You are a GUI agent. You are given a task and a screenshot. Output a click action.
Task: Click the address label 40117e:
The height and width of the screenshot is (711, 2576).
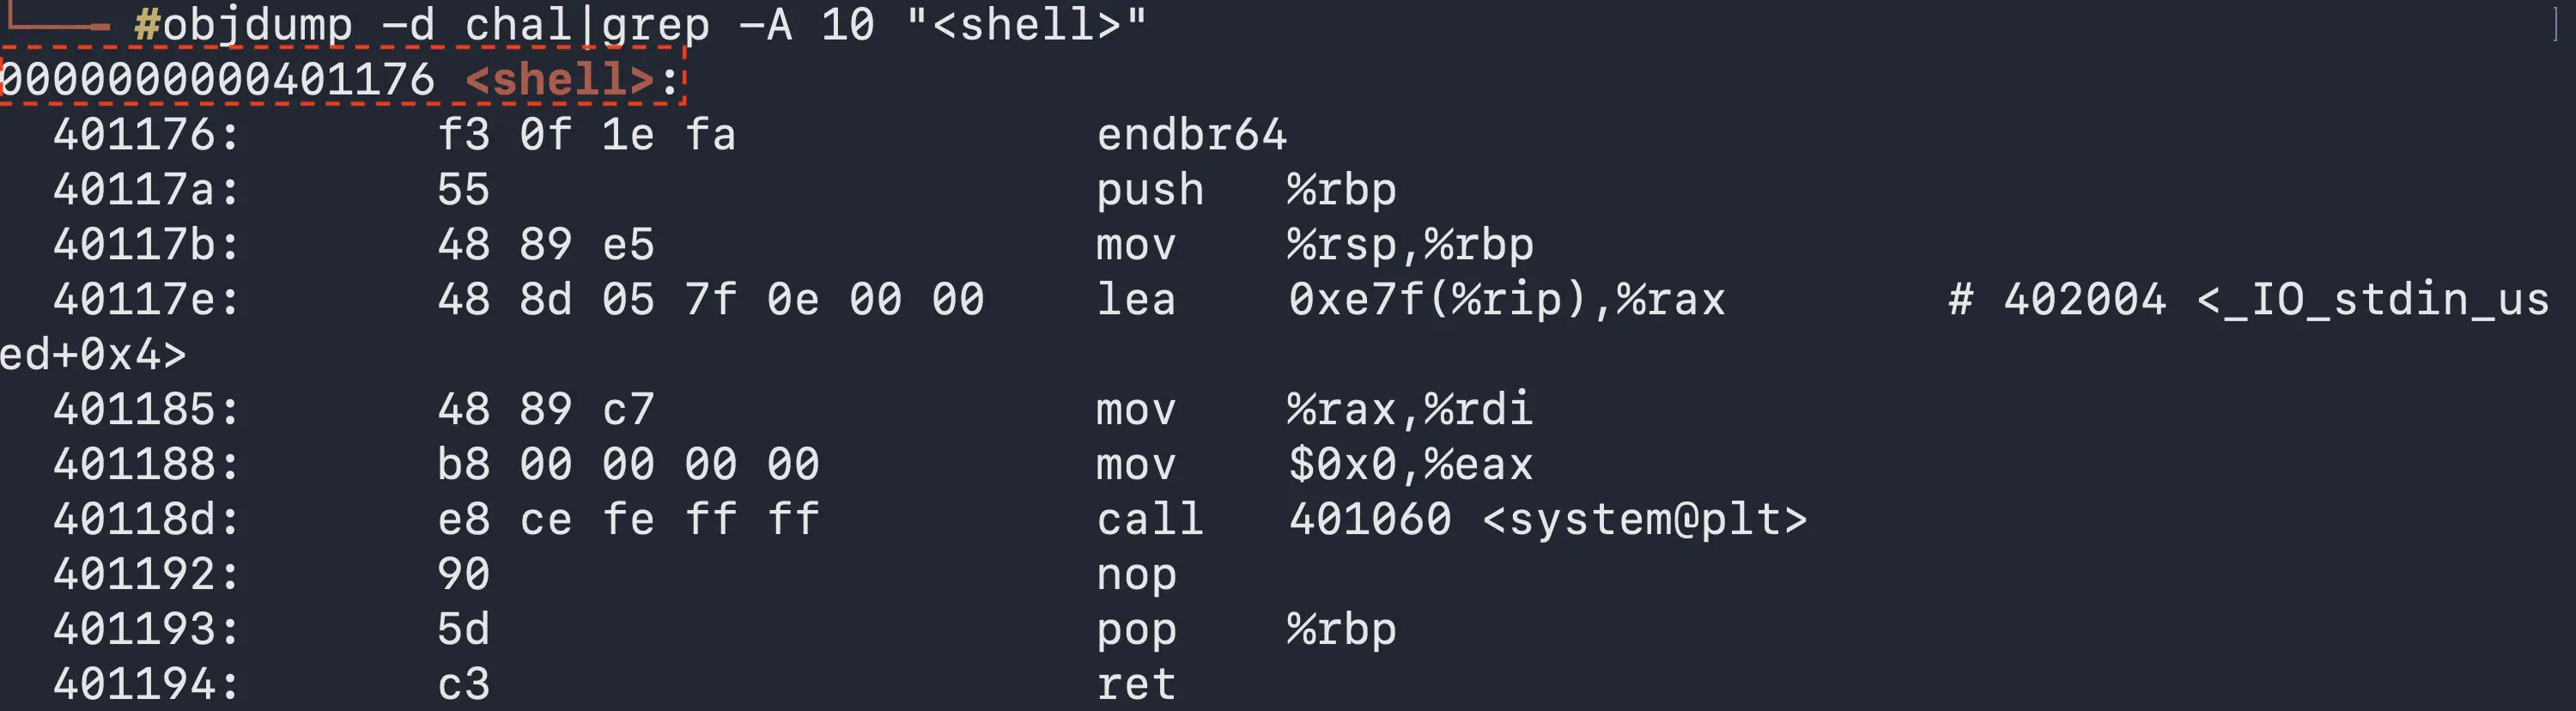(x=147, y=299)
